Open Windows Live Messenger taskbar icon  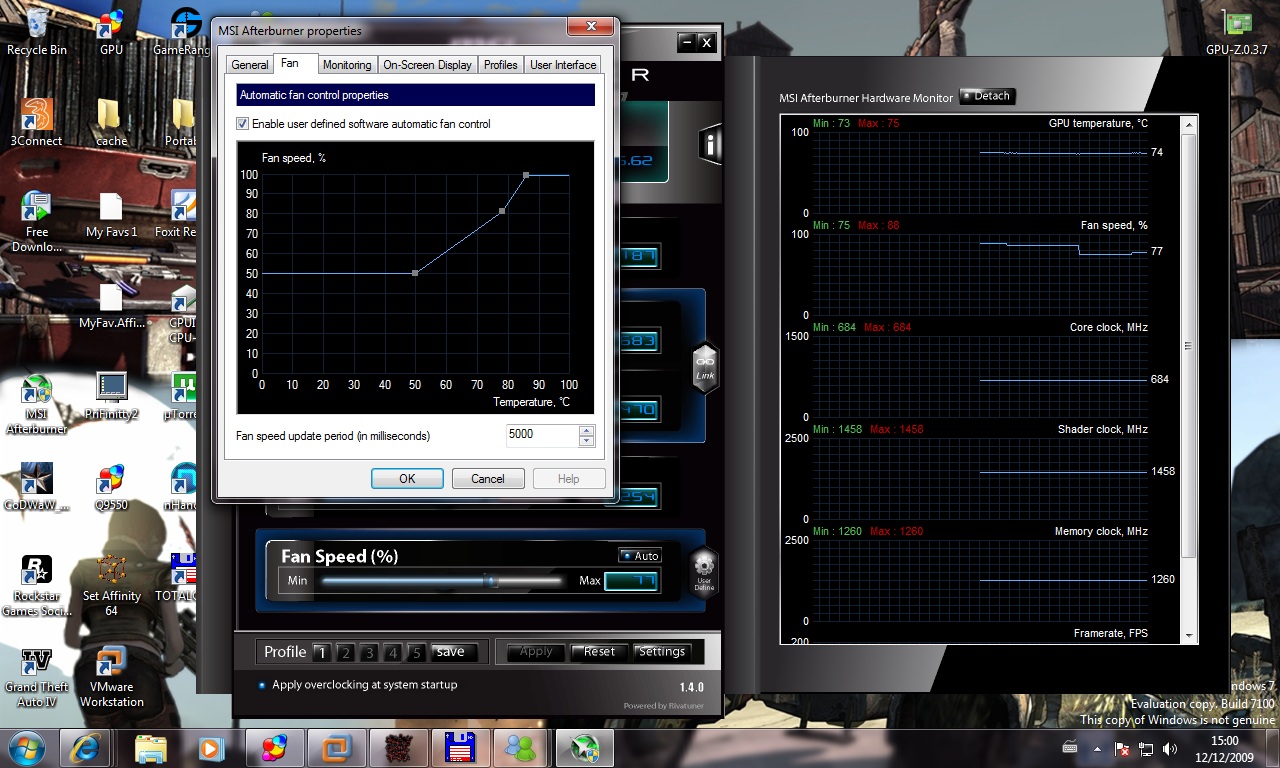coord(520,747)
